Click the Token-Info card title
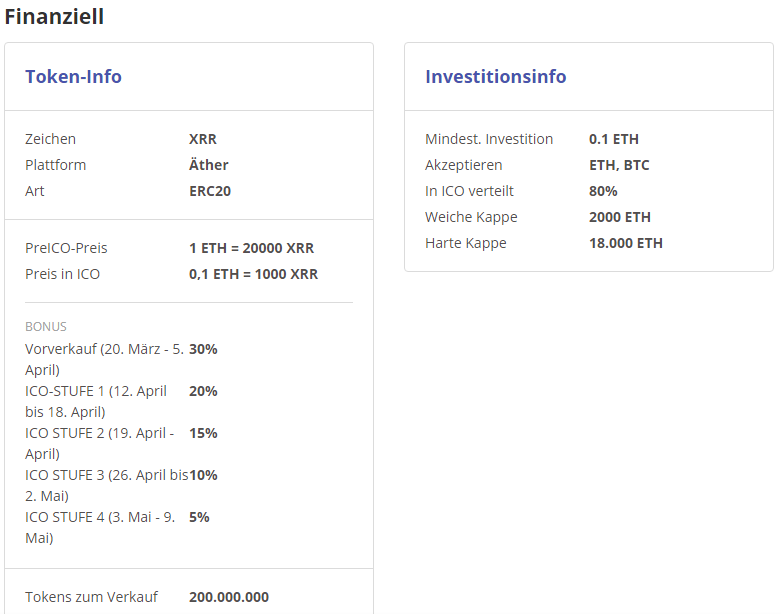 [73, 76]
